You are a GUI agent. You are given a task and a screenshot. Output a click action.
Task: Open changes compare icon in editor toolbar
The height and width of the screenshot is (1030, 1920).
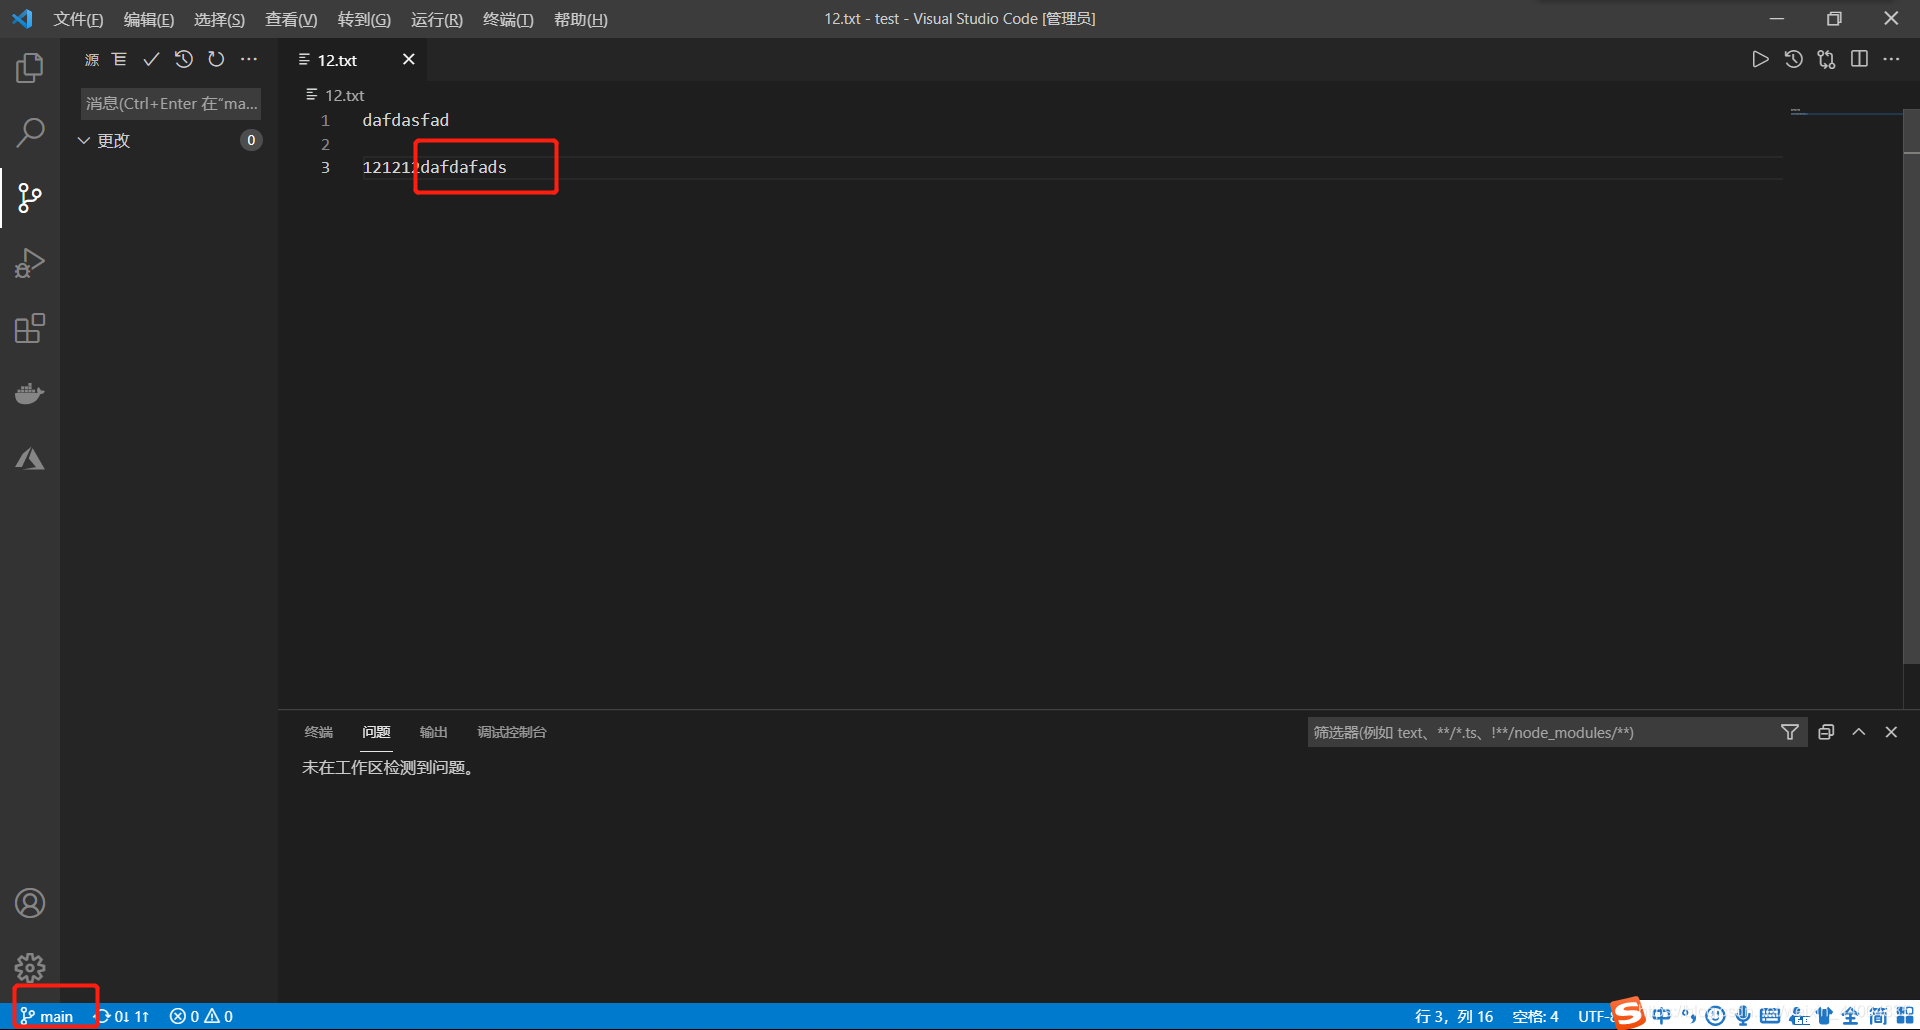(x=1827, y=60)
